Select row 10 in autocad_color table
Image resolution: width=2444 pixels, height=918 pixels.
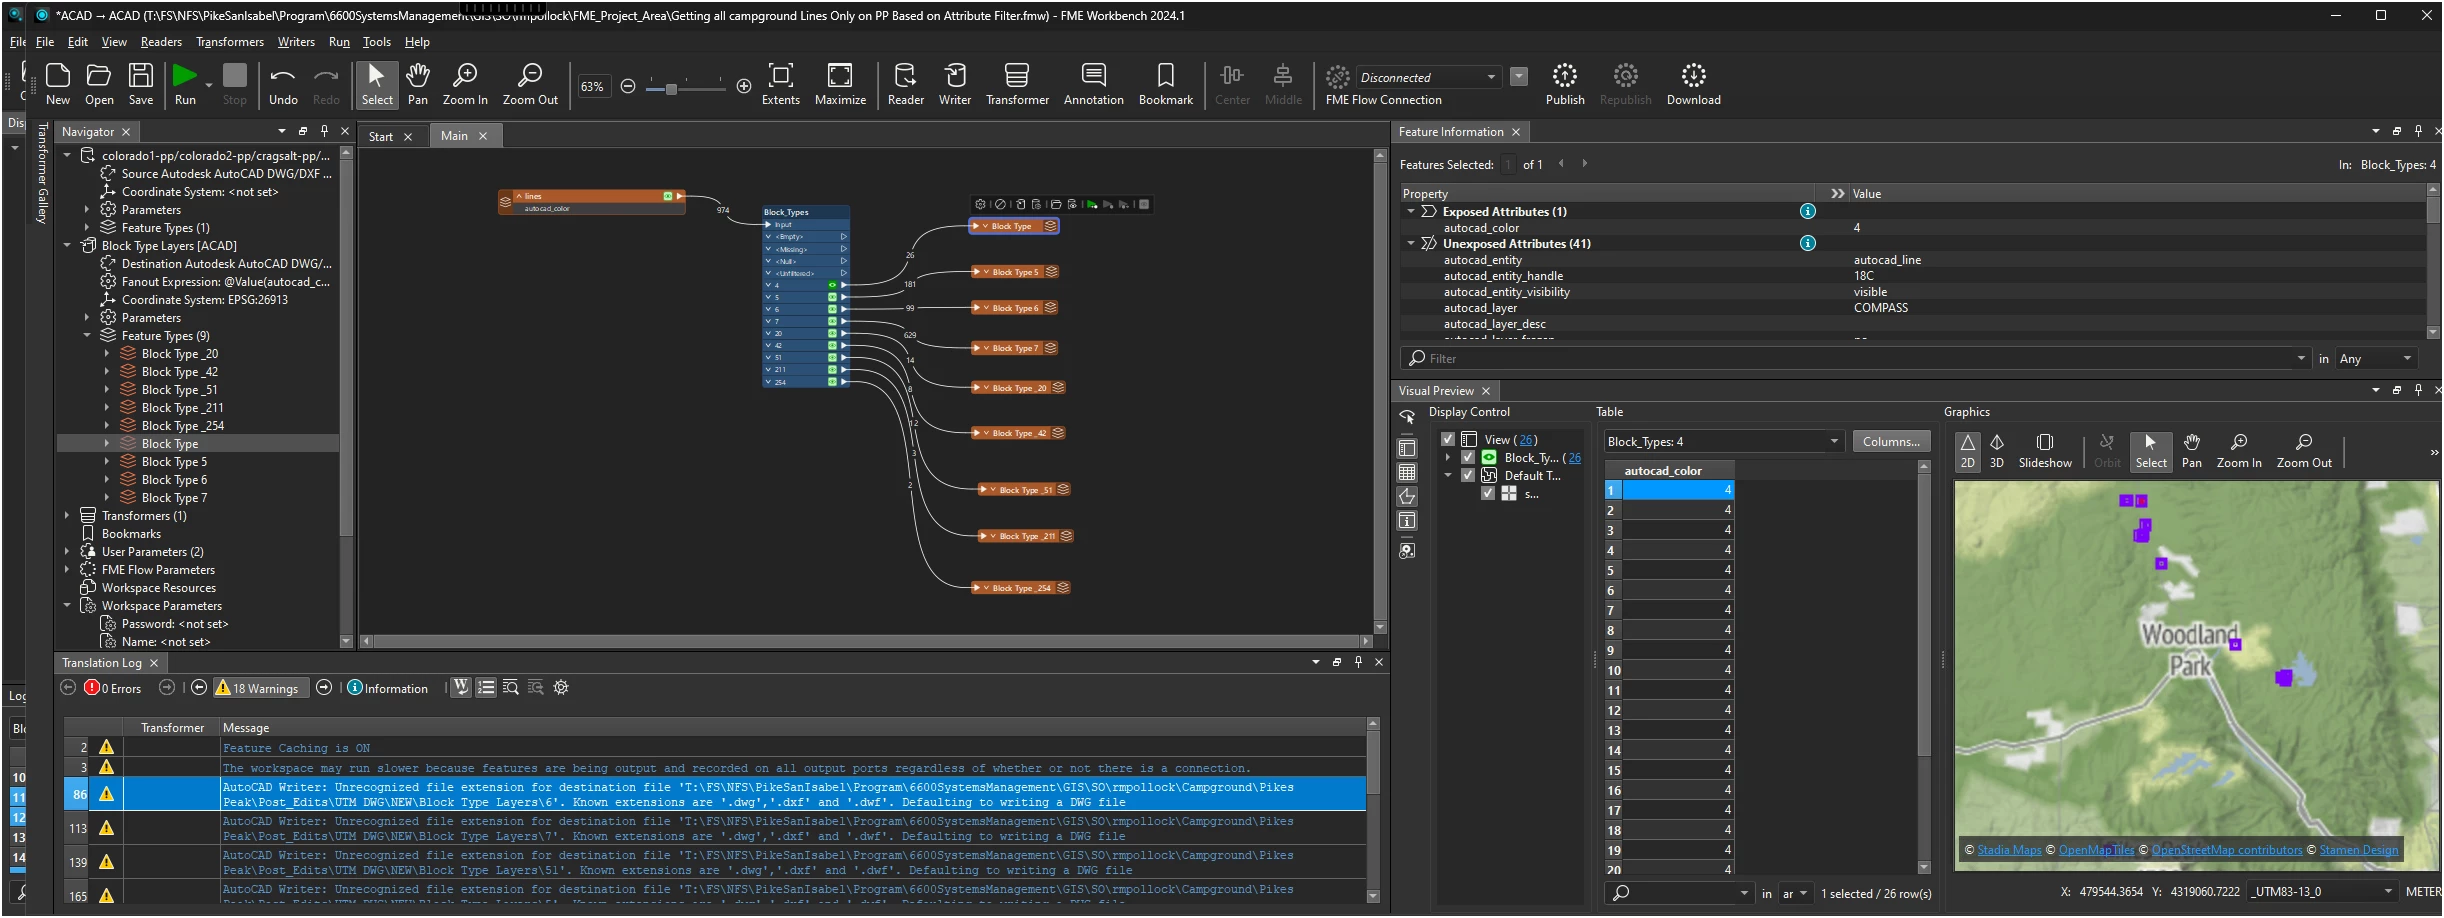1669,670
